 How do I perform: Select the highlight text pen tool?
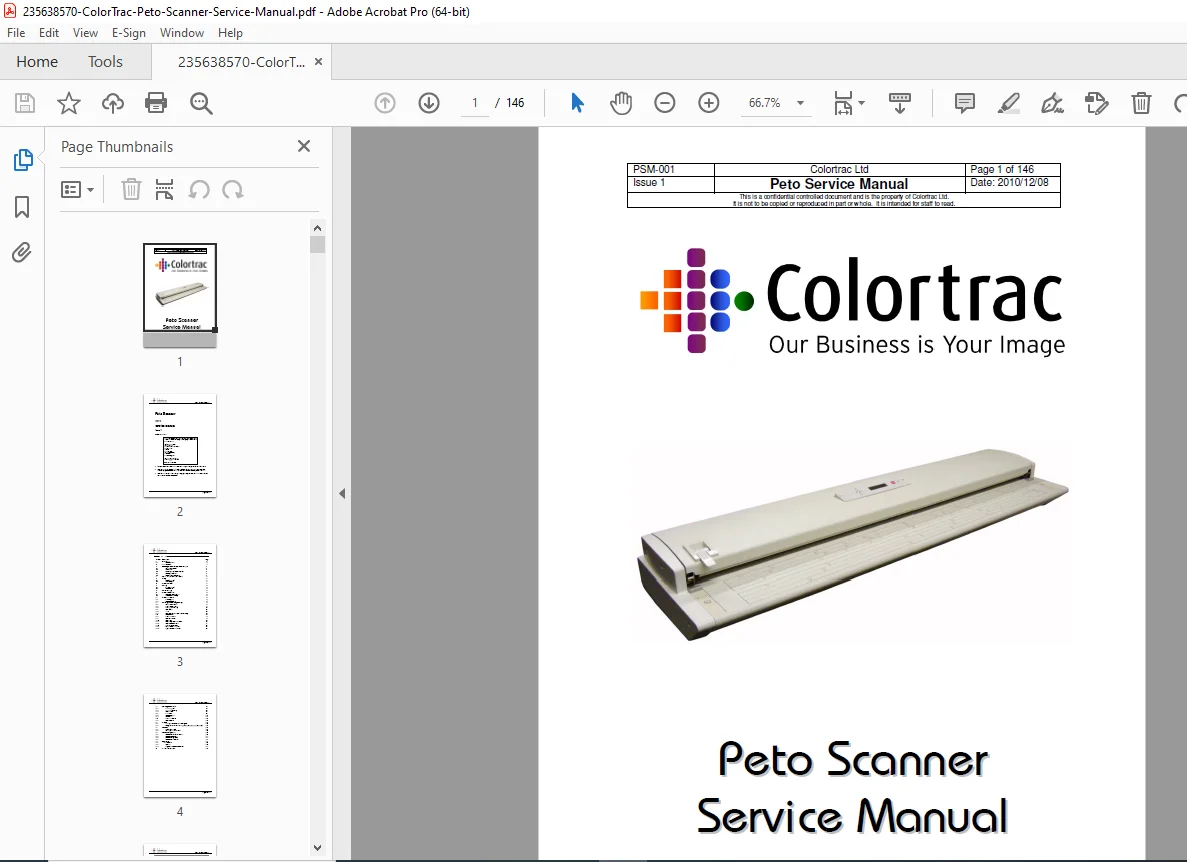pos(1008,103)
